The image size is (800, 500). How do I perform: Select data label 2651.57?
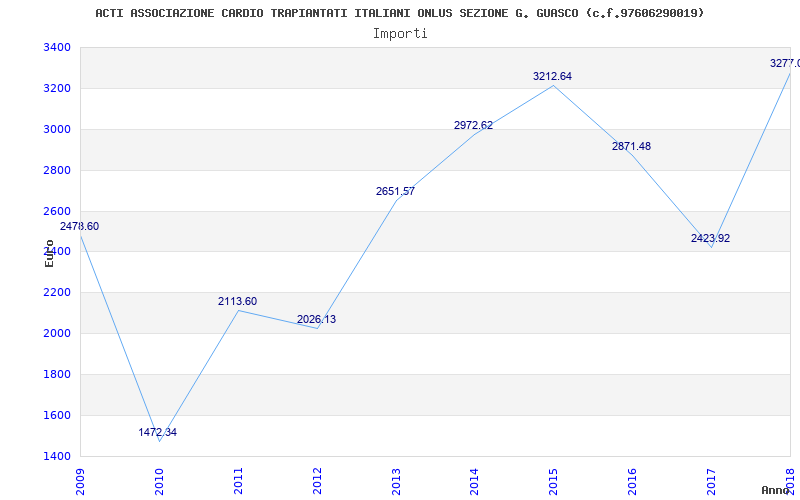coord(395,191)
